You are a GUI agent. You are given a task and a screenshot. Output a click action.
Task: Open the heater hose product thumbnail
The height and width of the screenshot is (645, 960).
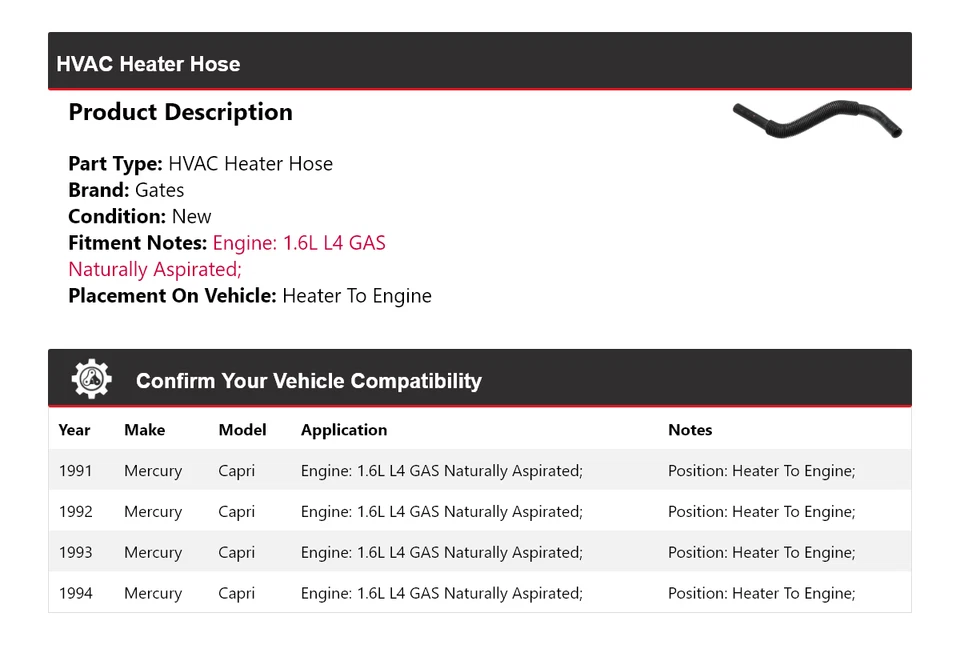click(x=817, y=119)
